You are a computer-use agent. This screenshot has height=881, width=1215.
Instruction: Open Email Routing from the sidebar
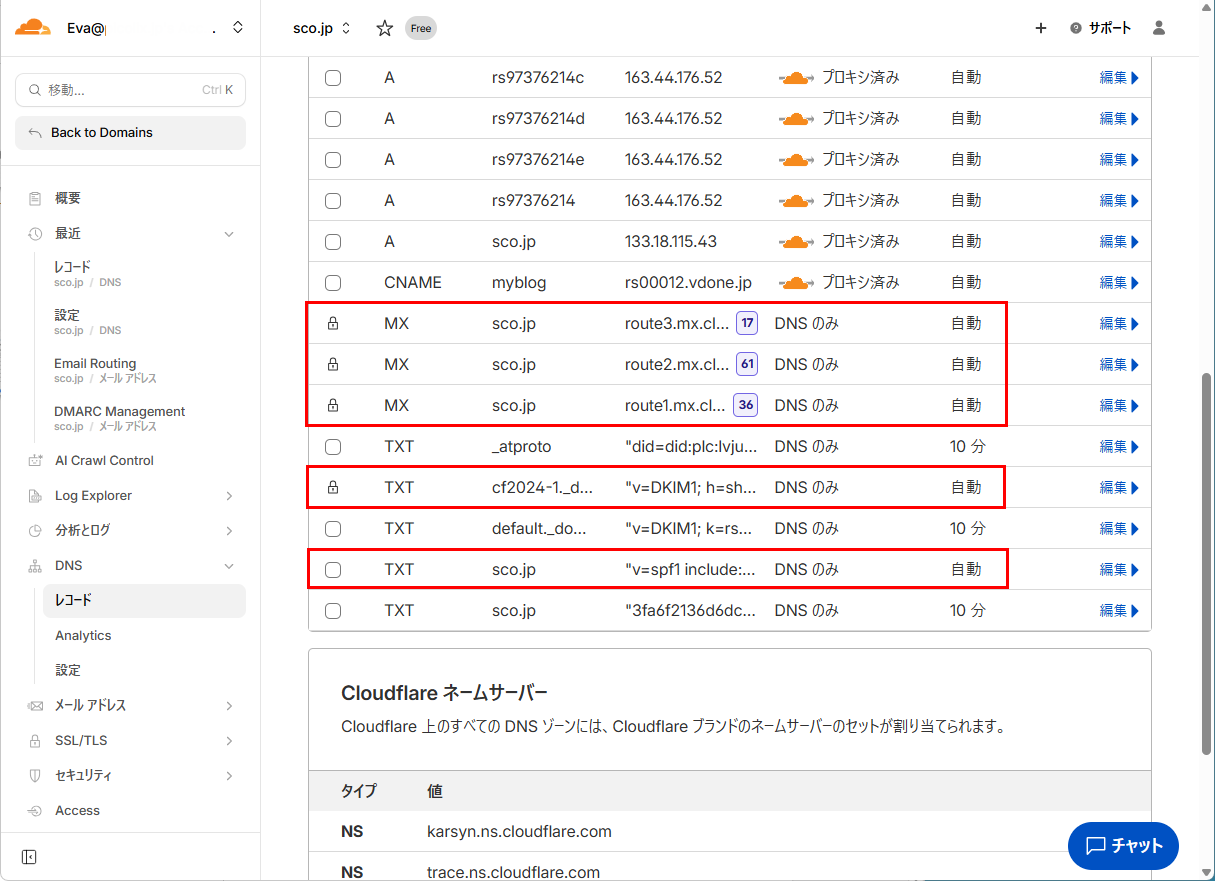(97, 363)
